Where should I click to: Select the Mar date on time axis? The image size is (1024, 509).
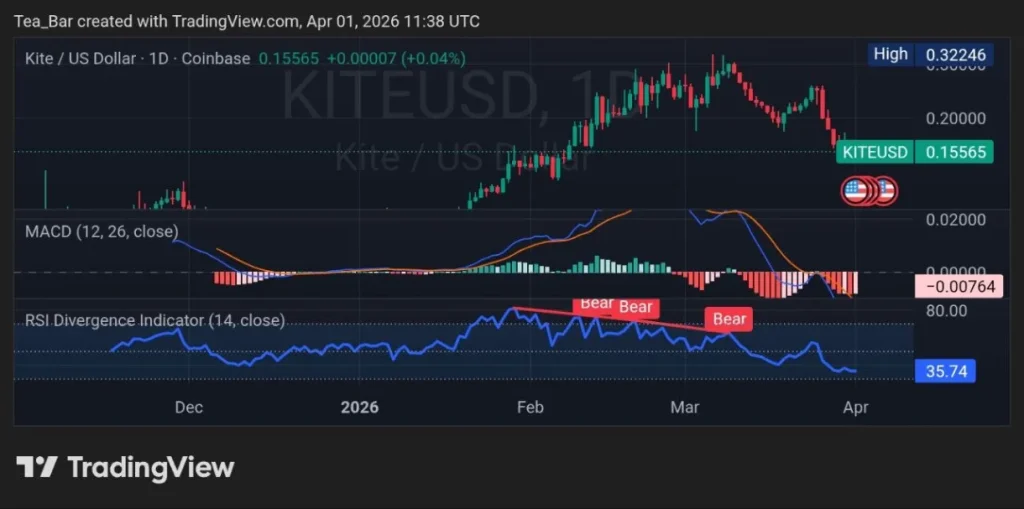(x=685, y=407)
